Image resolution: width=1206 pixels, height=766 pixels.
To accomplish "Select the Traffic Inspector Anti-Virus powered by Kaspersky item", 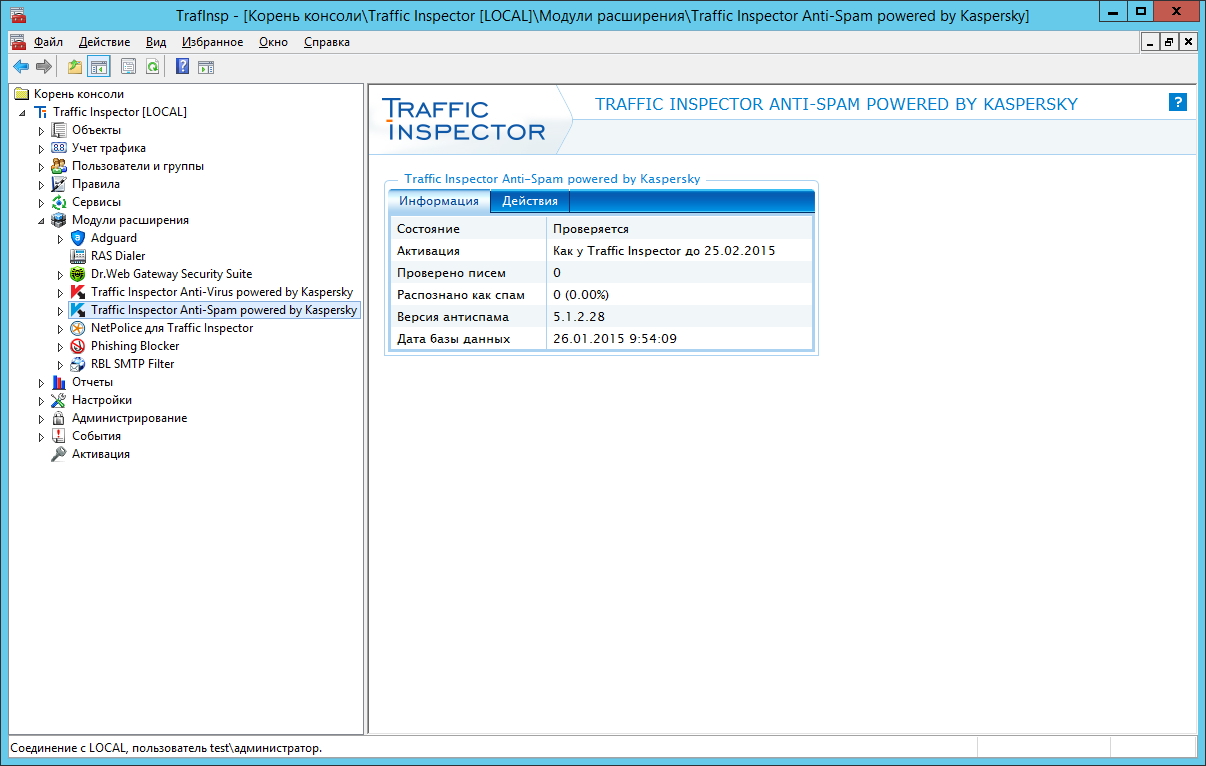I will 222,292.
